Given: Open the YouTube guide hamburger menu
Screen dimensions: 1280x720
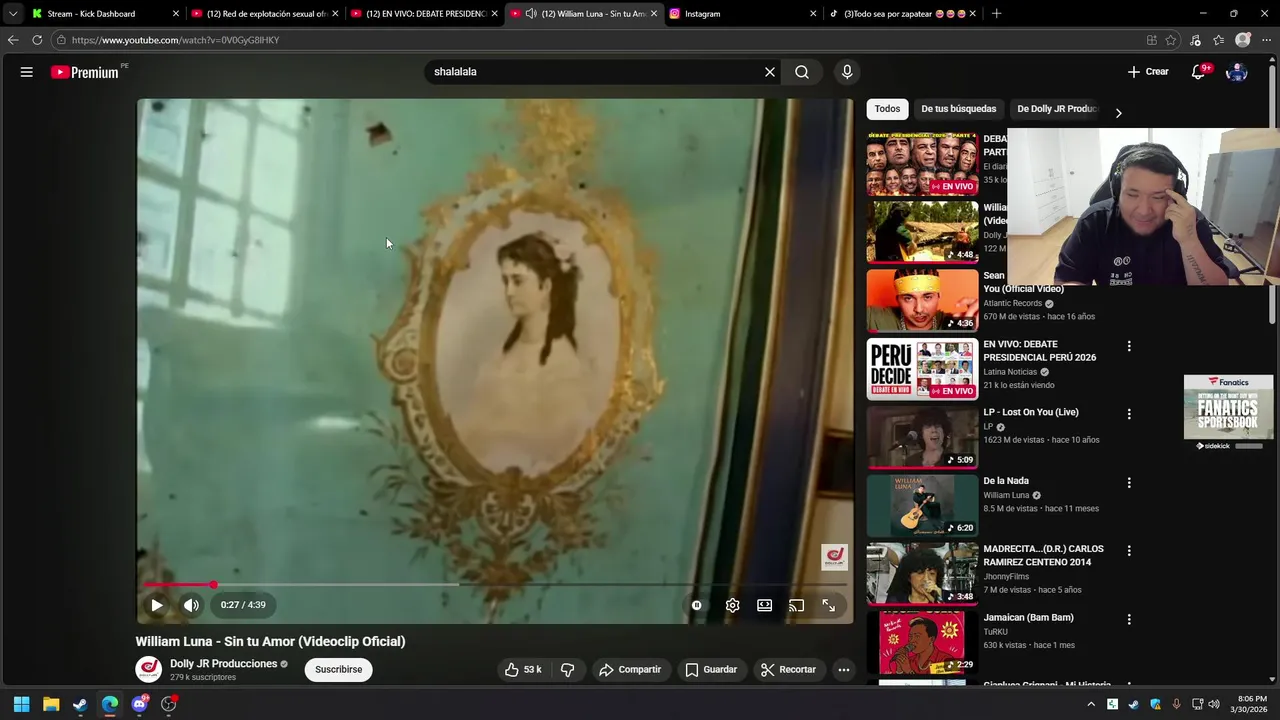Looking at the screenshot, I should pos(27,72).
